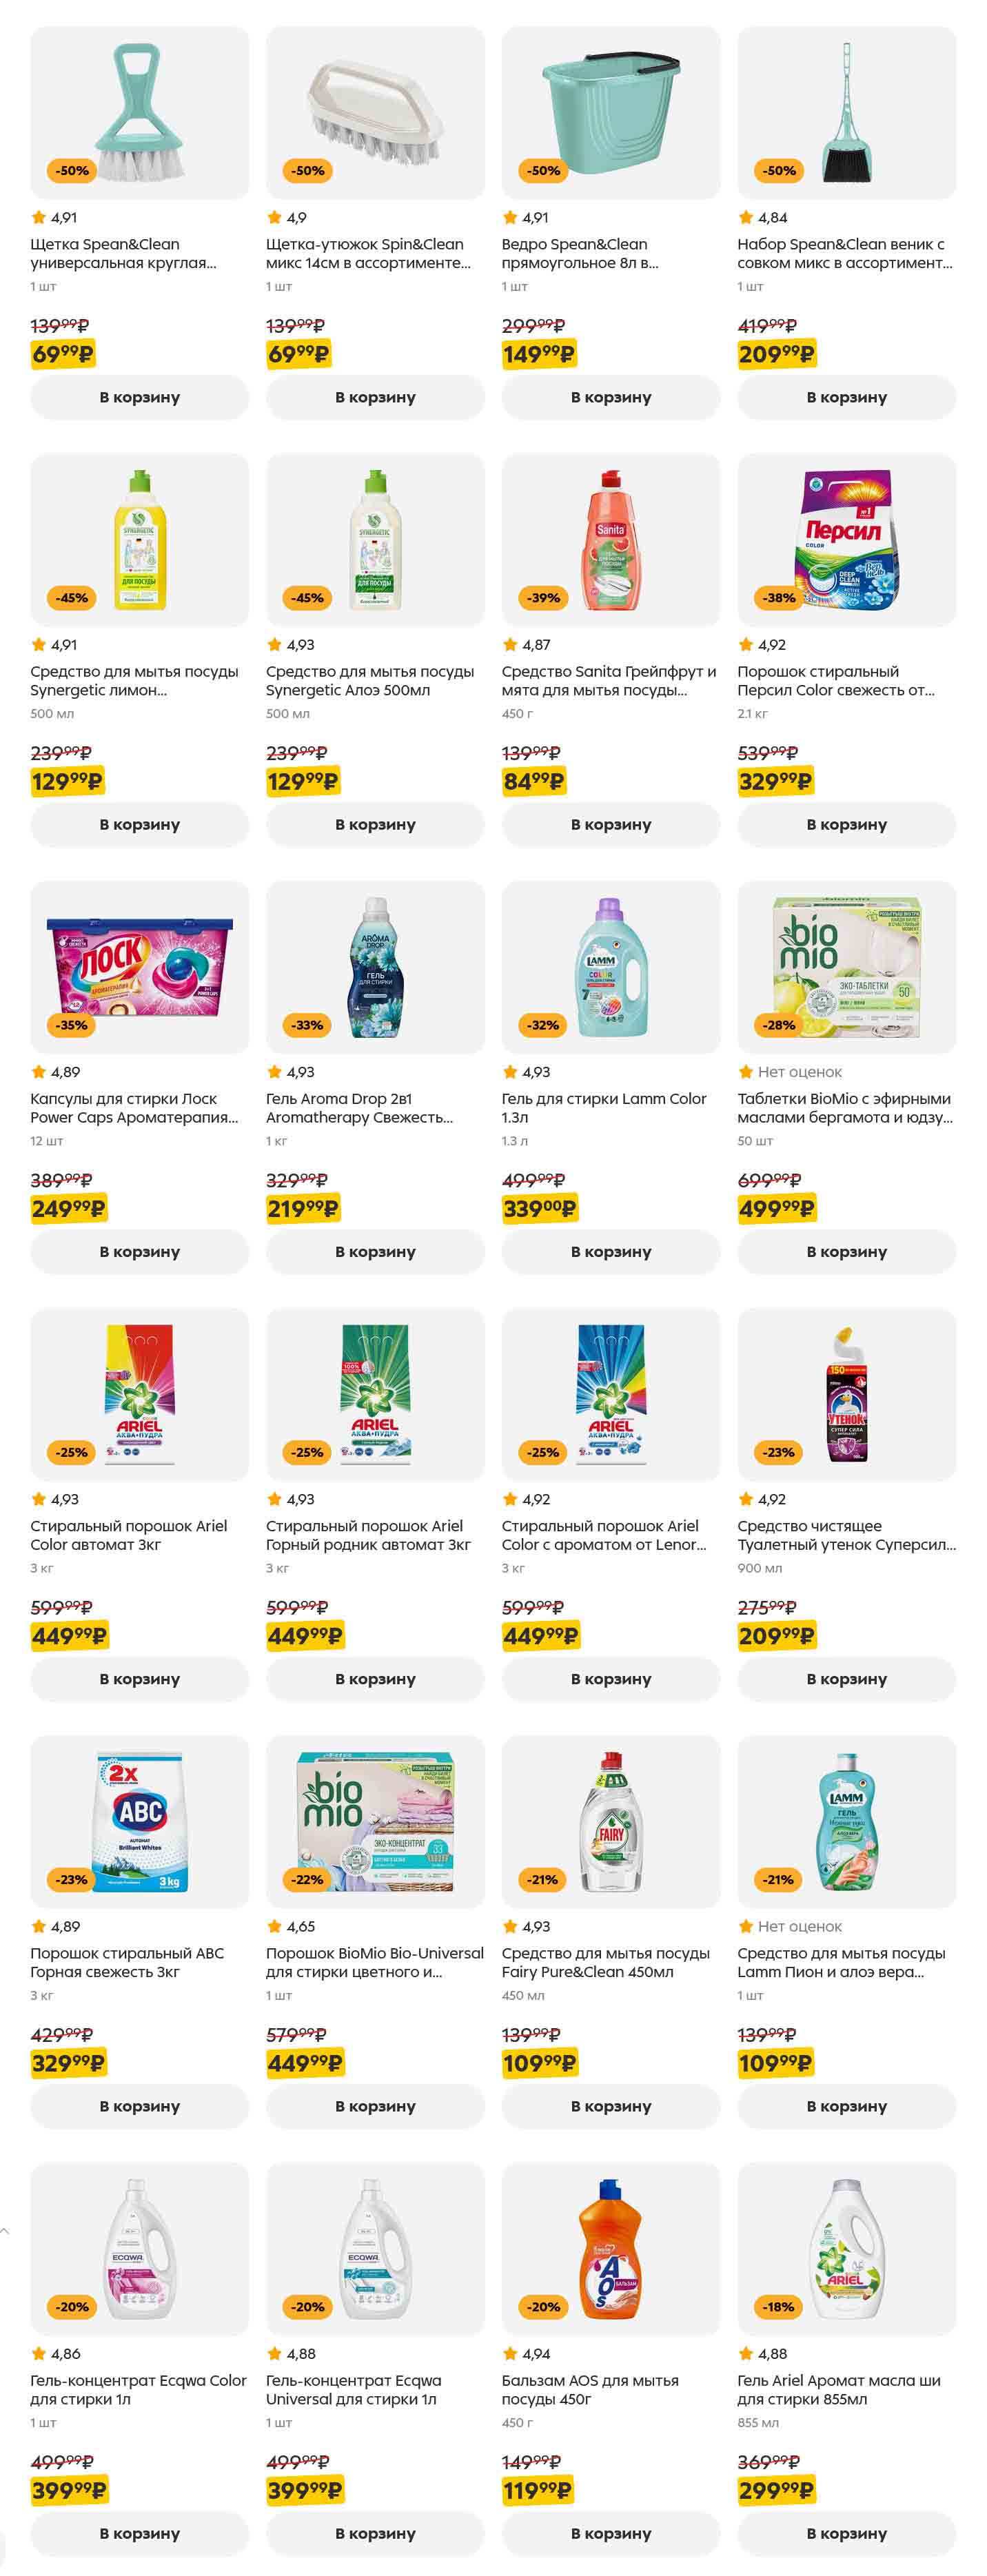Screen dimensions: 987x2576
Task: Click star rating icon of Persil Color powder
Action: 746,645
